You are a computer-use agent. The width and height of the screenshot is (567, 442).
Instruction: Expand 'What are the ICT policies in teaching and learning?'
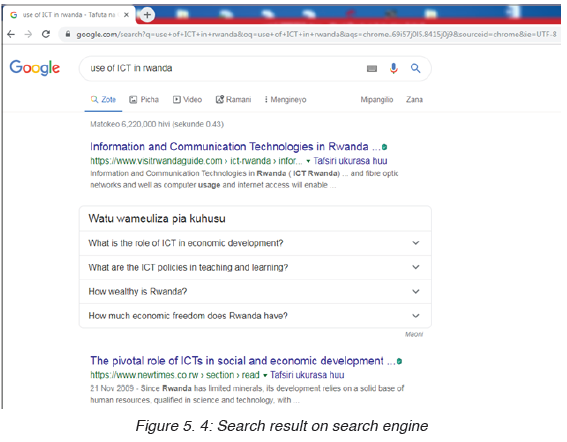[255, 267]
